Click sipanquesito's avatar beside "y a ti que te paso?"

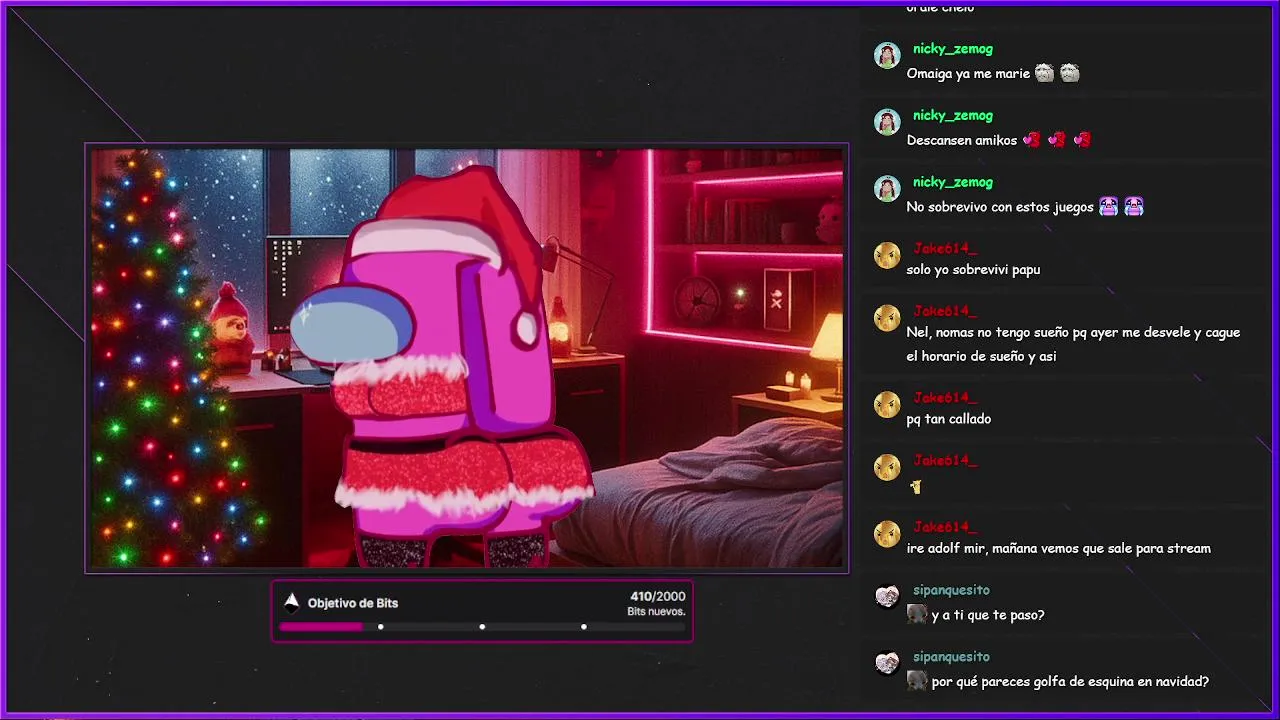tap(887, 597)
